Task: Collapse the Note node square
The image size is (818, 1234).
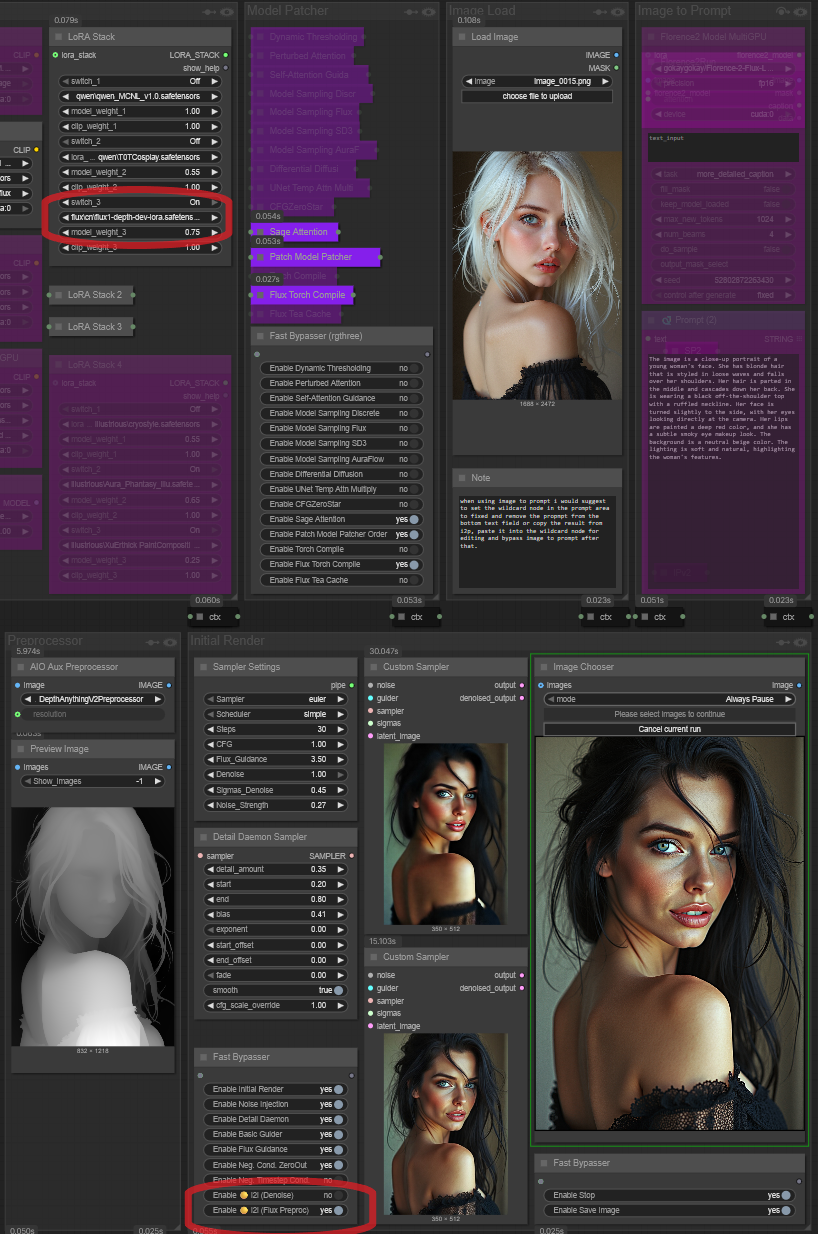Action: coord(461,478)
